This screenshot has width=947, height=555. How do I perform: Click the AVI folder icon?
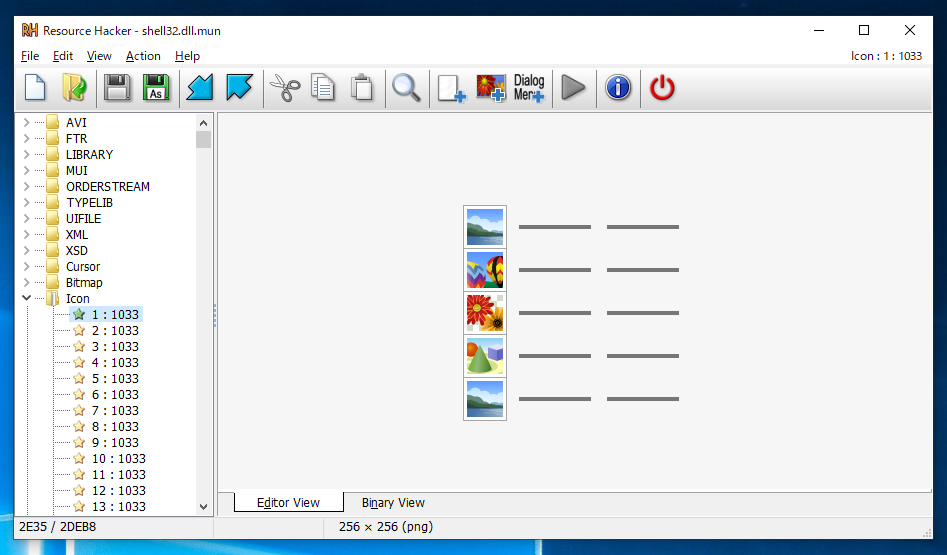tap(53, 122)
